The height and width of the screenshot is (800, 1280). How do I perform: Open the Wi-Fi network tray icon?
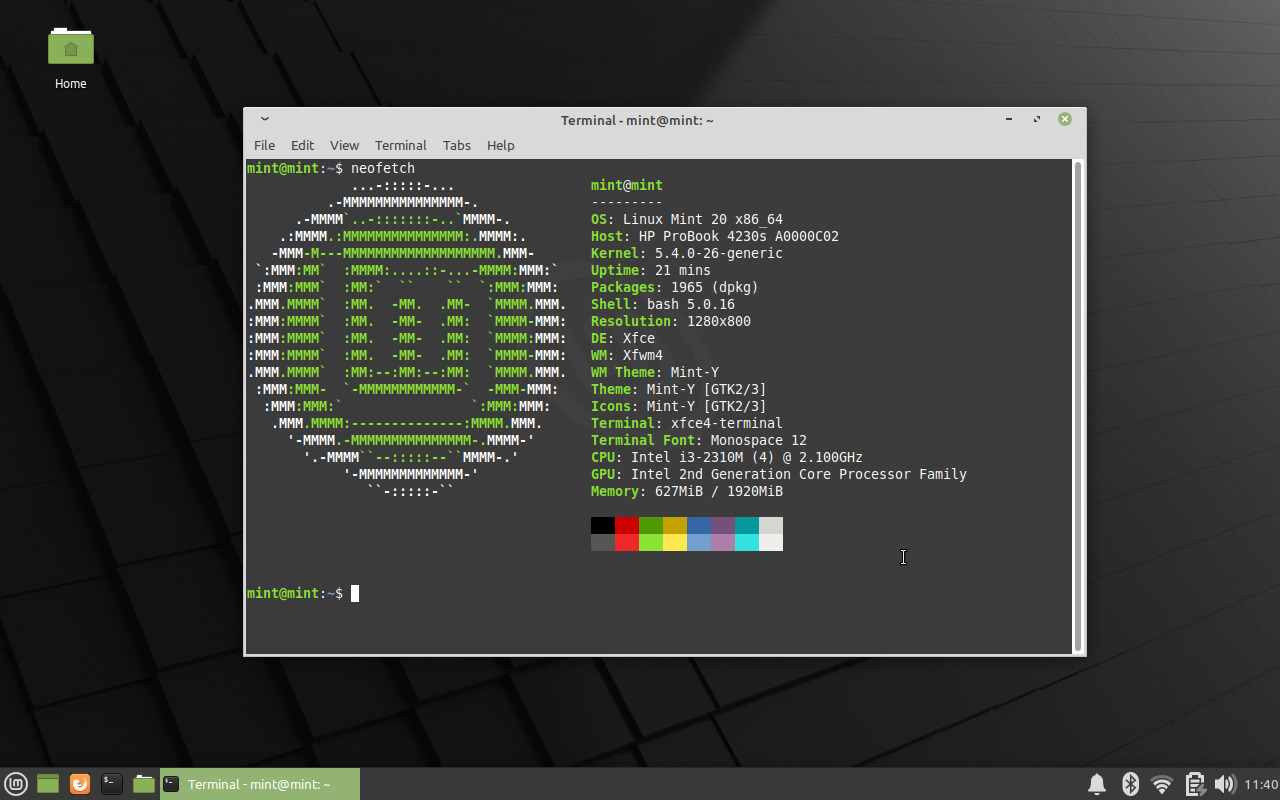tap(1161, 784)
